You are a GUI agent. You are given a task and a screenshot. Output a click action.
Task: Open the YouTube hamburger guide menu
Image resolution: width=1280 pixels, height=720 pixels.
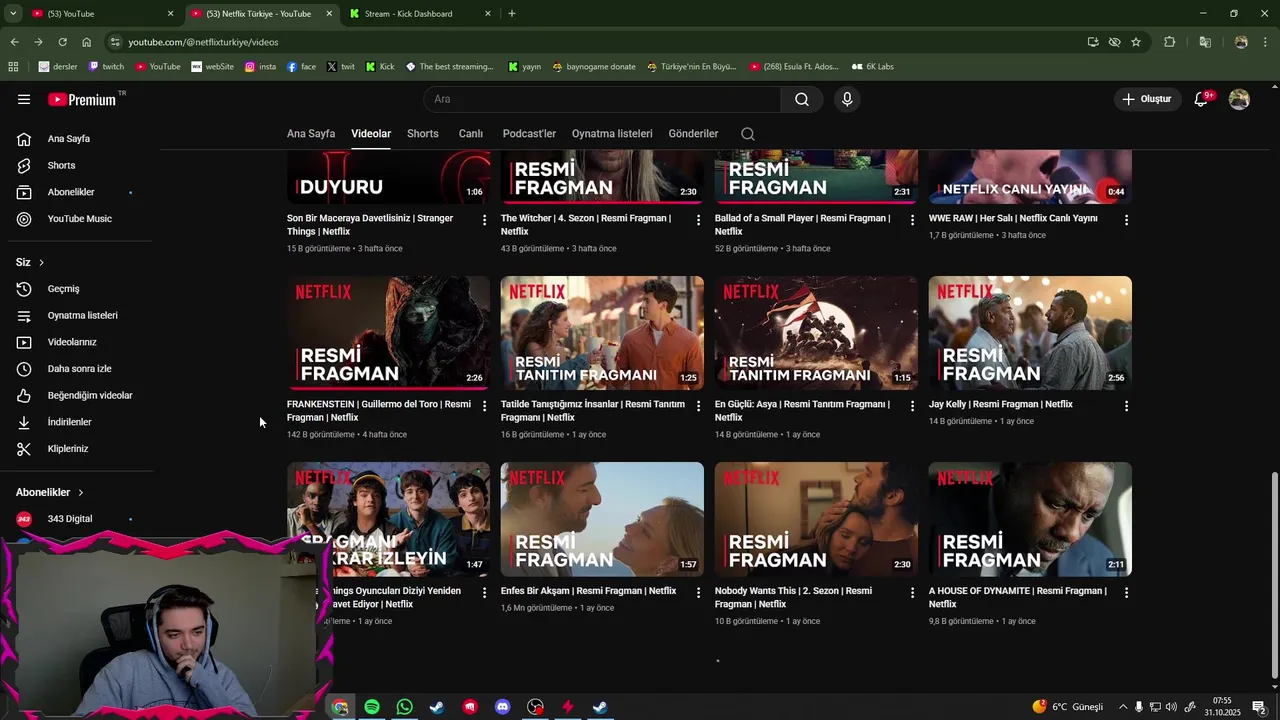point(24,99)
